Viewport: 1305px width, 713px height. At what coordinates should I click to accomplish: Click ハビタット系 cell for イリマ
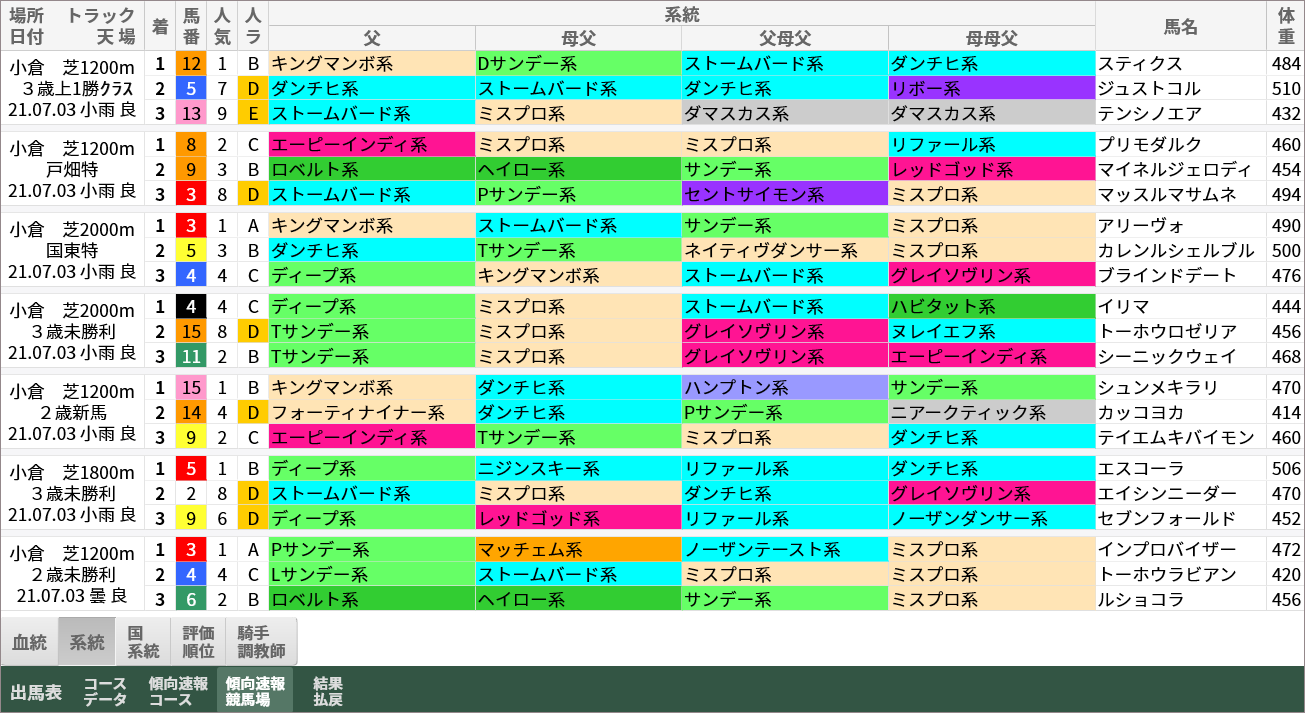[x=992, y=306]
